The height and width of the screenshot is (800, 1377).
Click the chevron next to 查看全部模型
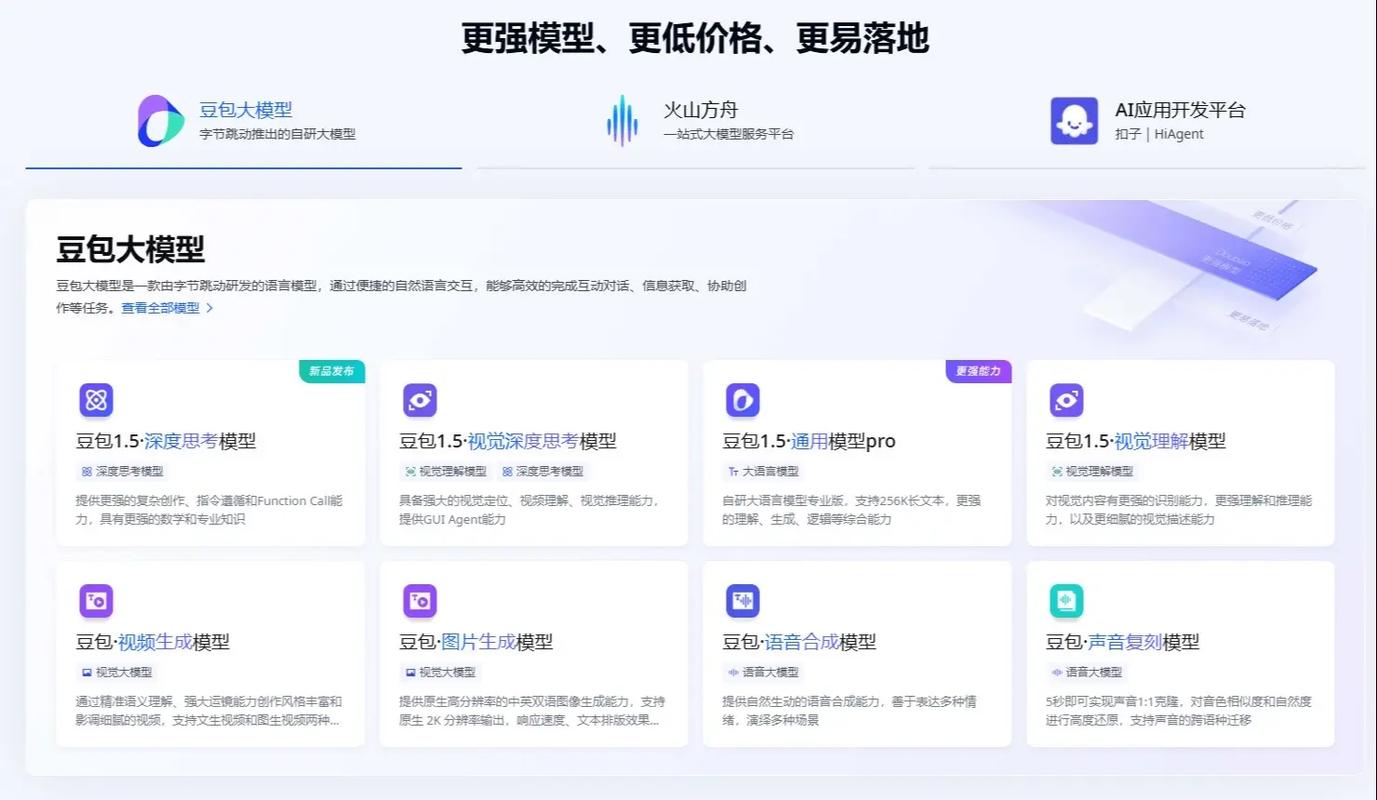(209, 308)
